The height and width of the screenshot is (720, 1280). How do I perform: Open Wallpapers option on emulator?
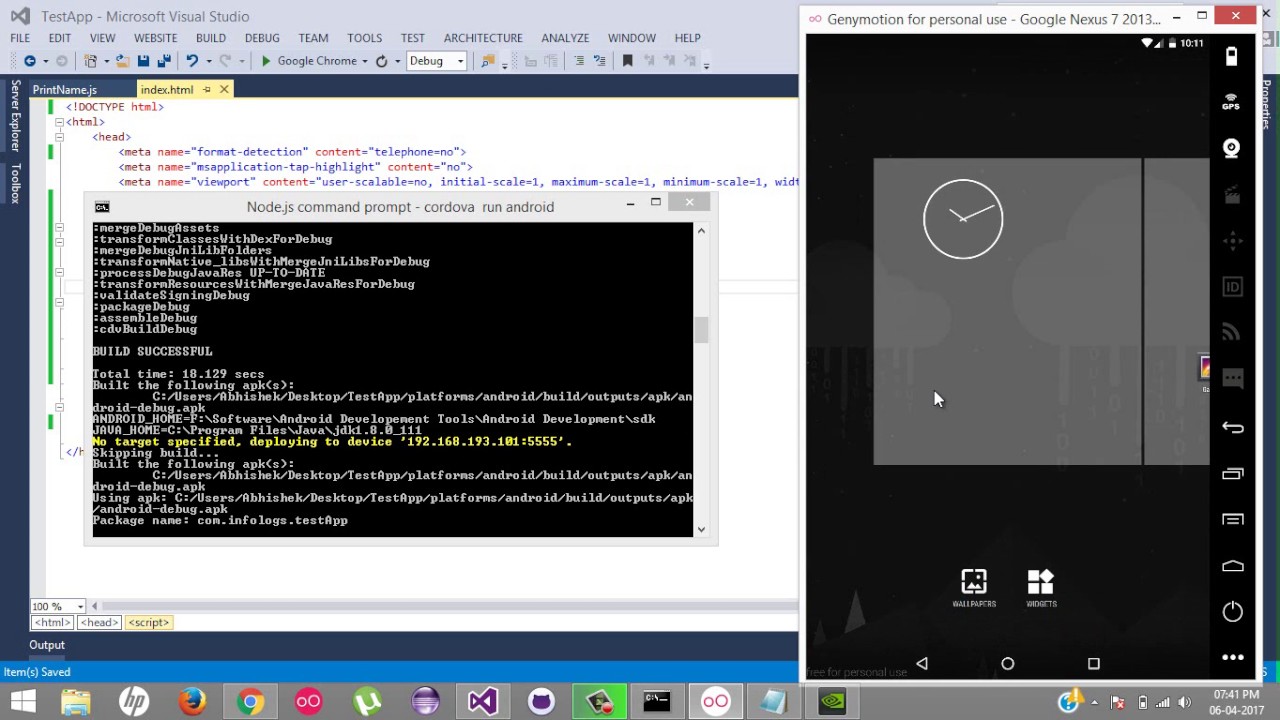pyautogui.click(x=974, y=588)
